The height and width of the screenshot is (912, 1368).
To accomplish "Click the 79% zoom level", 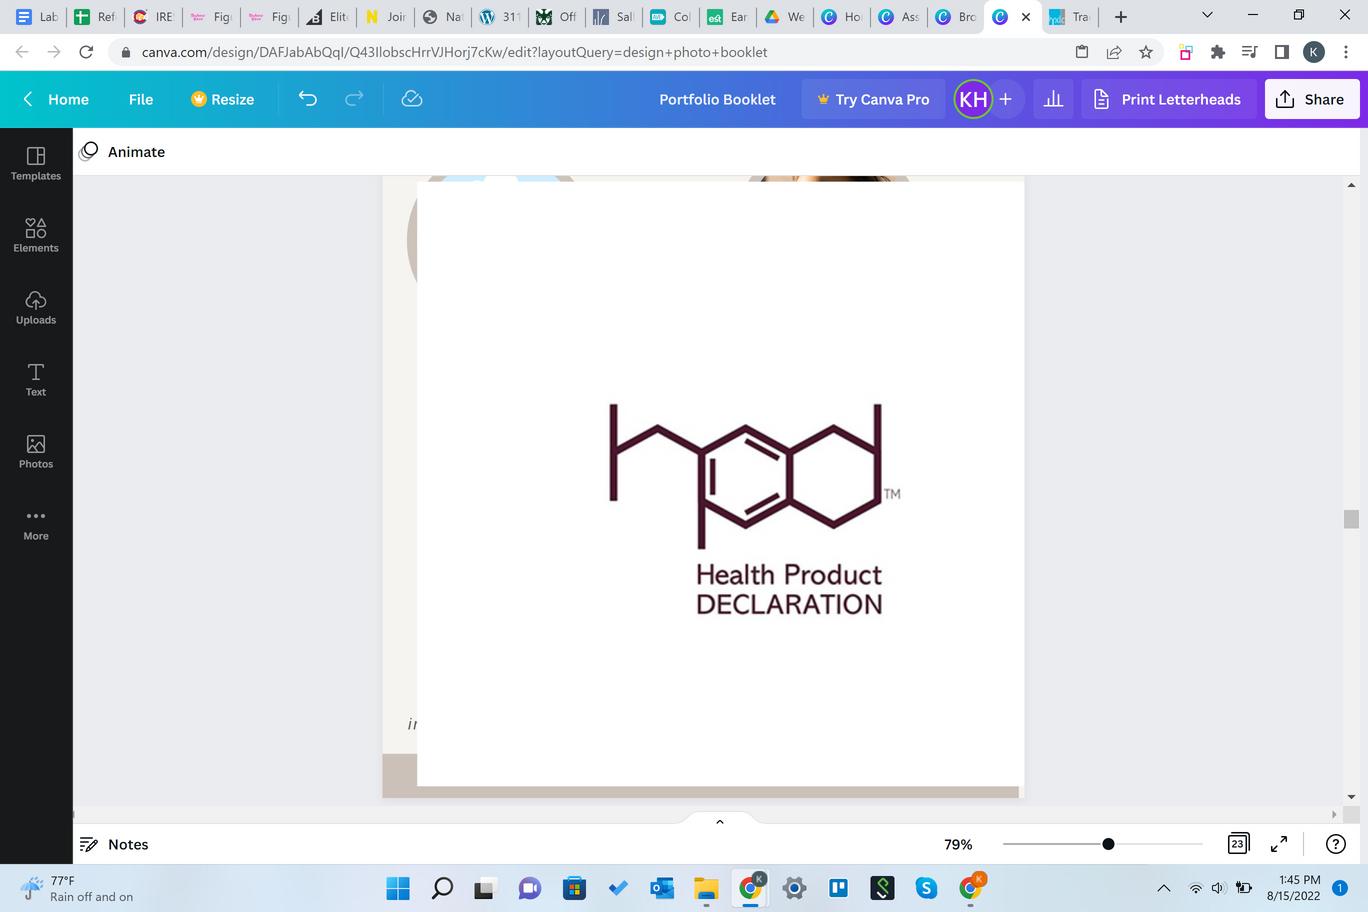I will [x=958, y=844].
